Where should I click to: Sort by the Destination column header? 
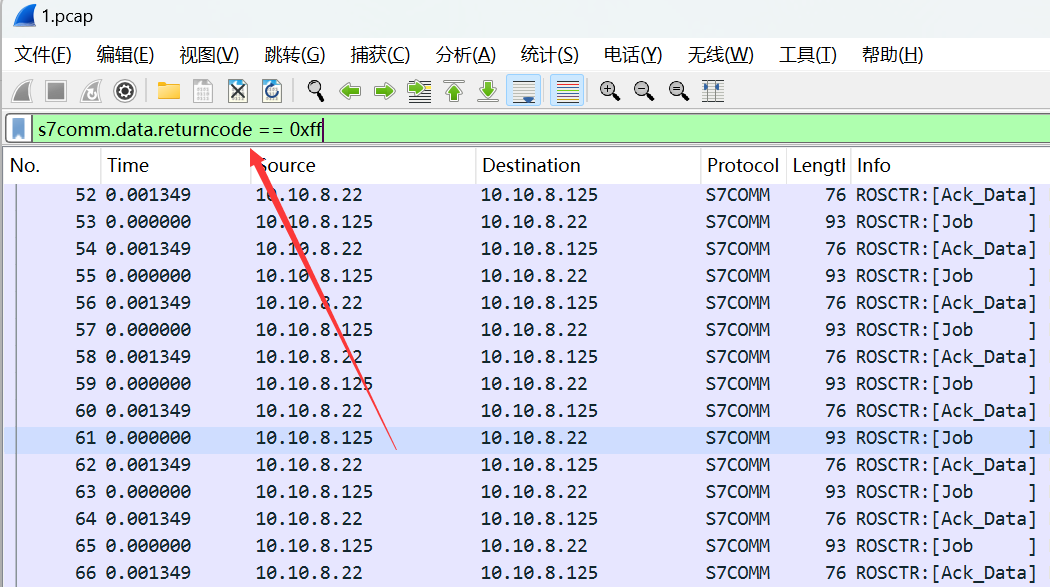pos(531,166)
